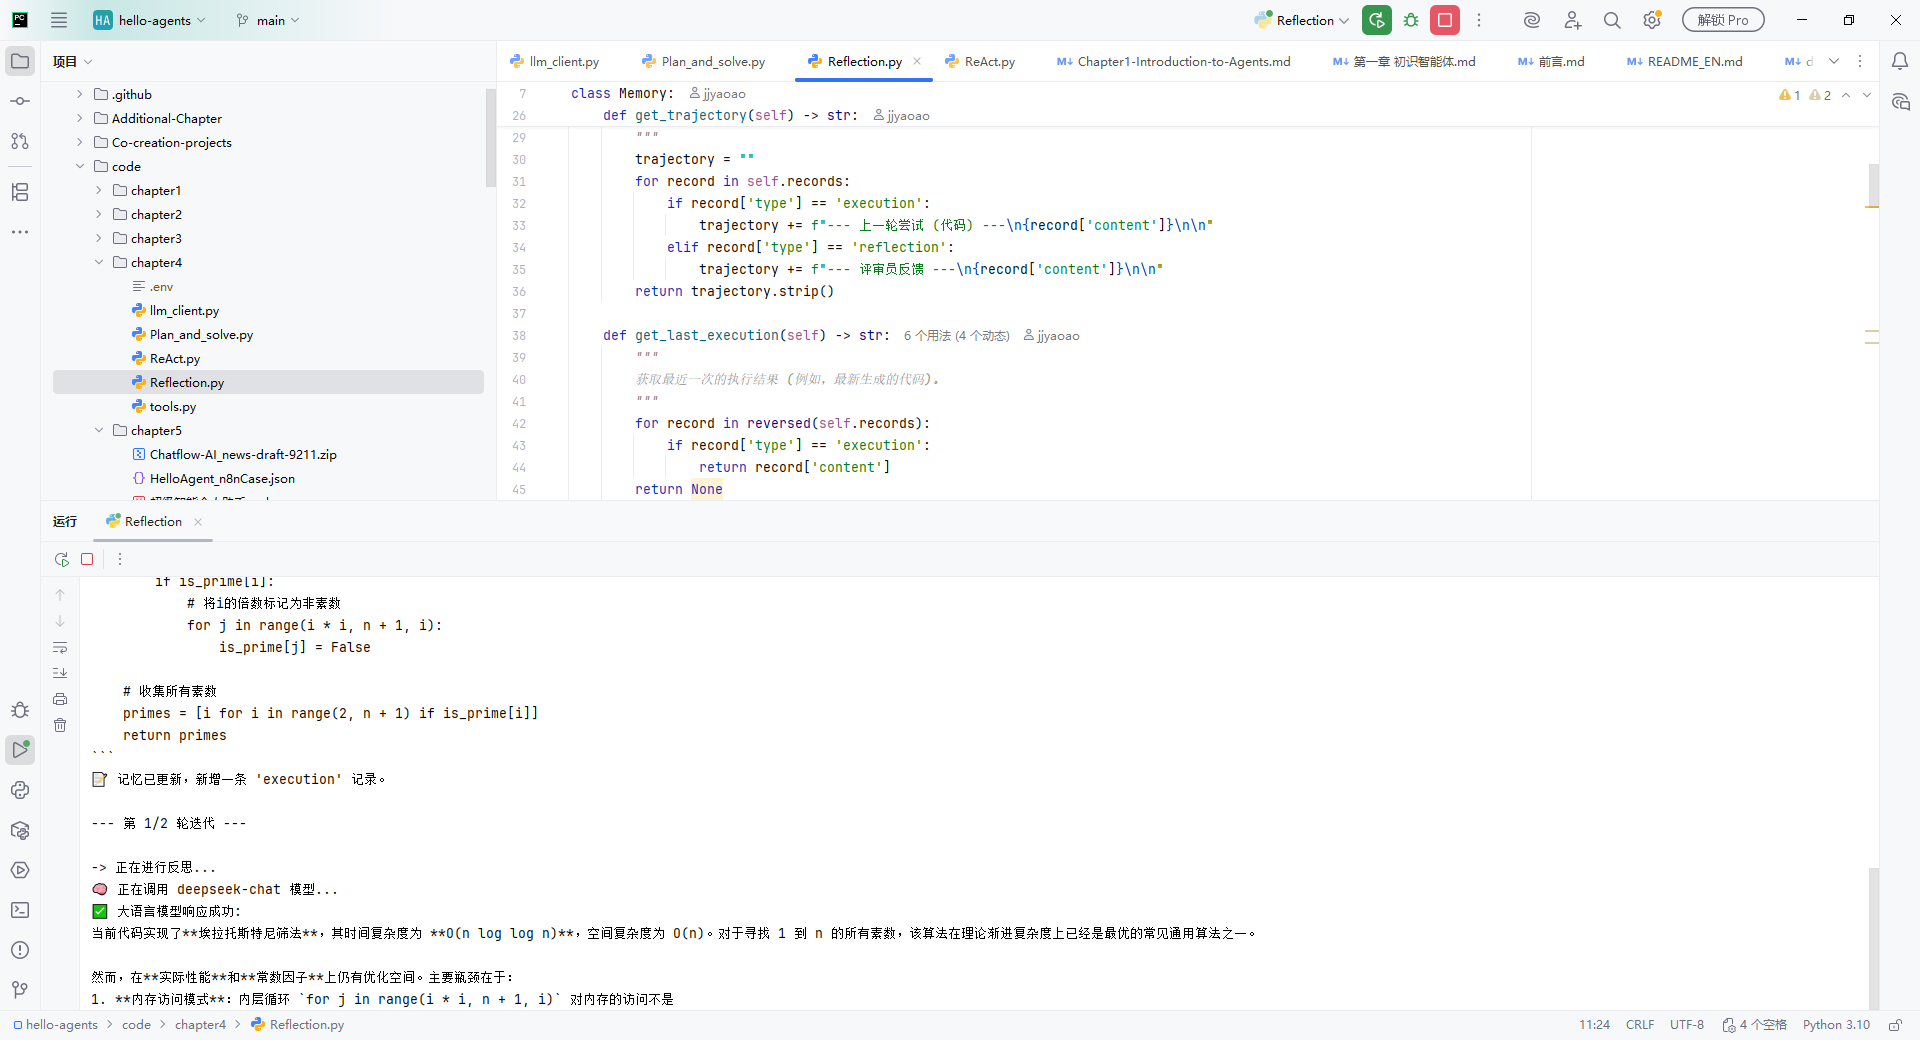This screenshot has height=1040, width=1920.
Task: Click the 解锁 Pro unlock button
Action: click(x=1723, y=20)
